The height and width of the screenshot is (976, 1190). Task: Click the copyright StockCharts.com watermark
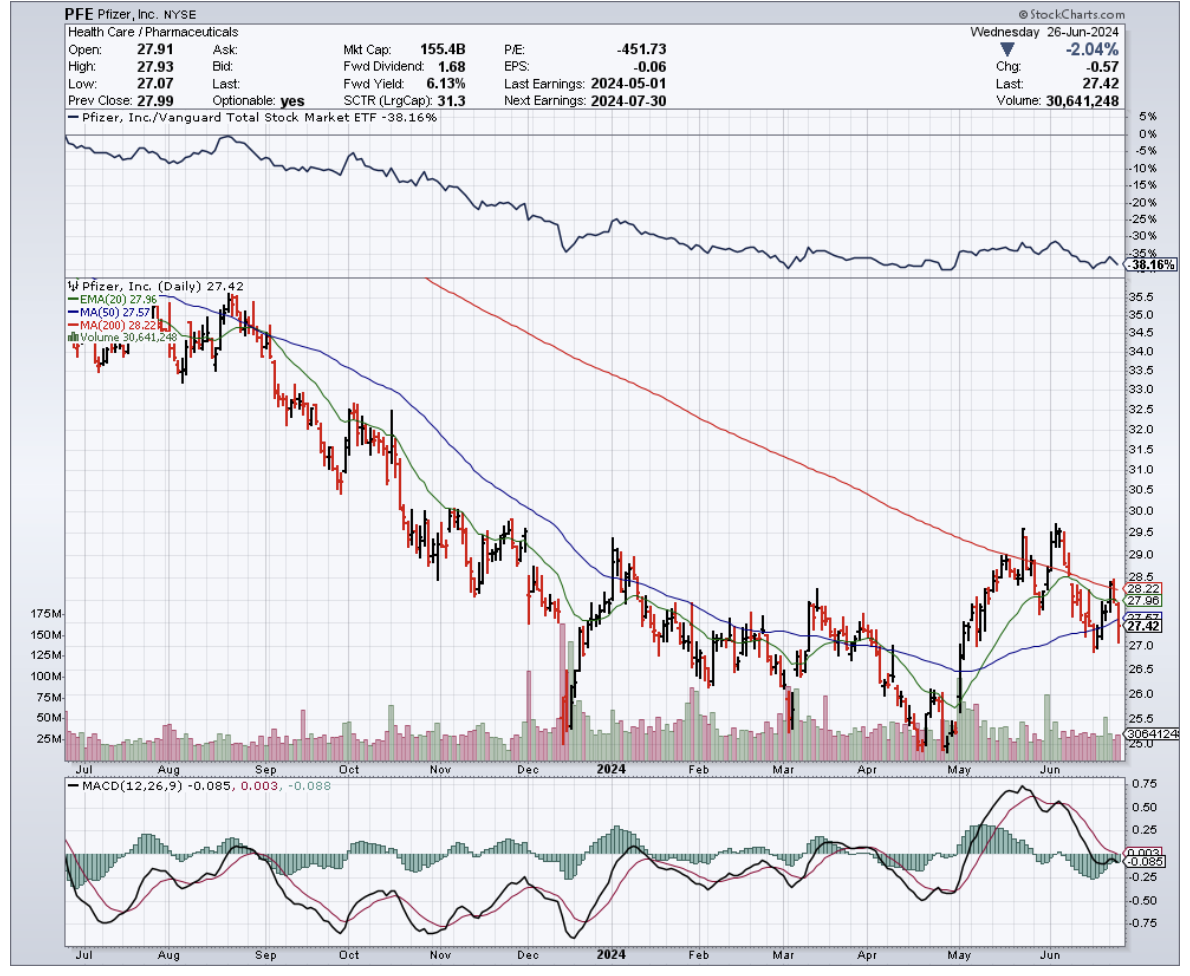click(1071, 15)
